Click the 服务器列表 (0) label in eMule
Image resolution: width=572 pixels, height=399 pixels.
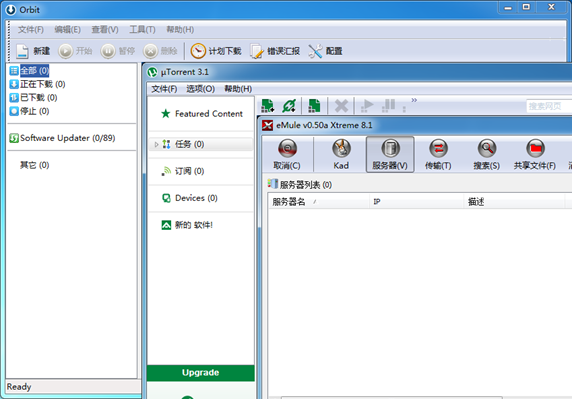coord(306,185)
